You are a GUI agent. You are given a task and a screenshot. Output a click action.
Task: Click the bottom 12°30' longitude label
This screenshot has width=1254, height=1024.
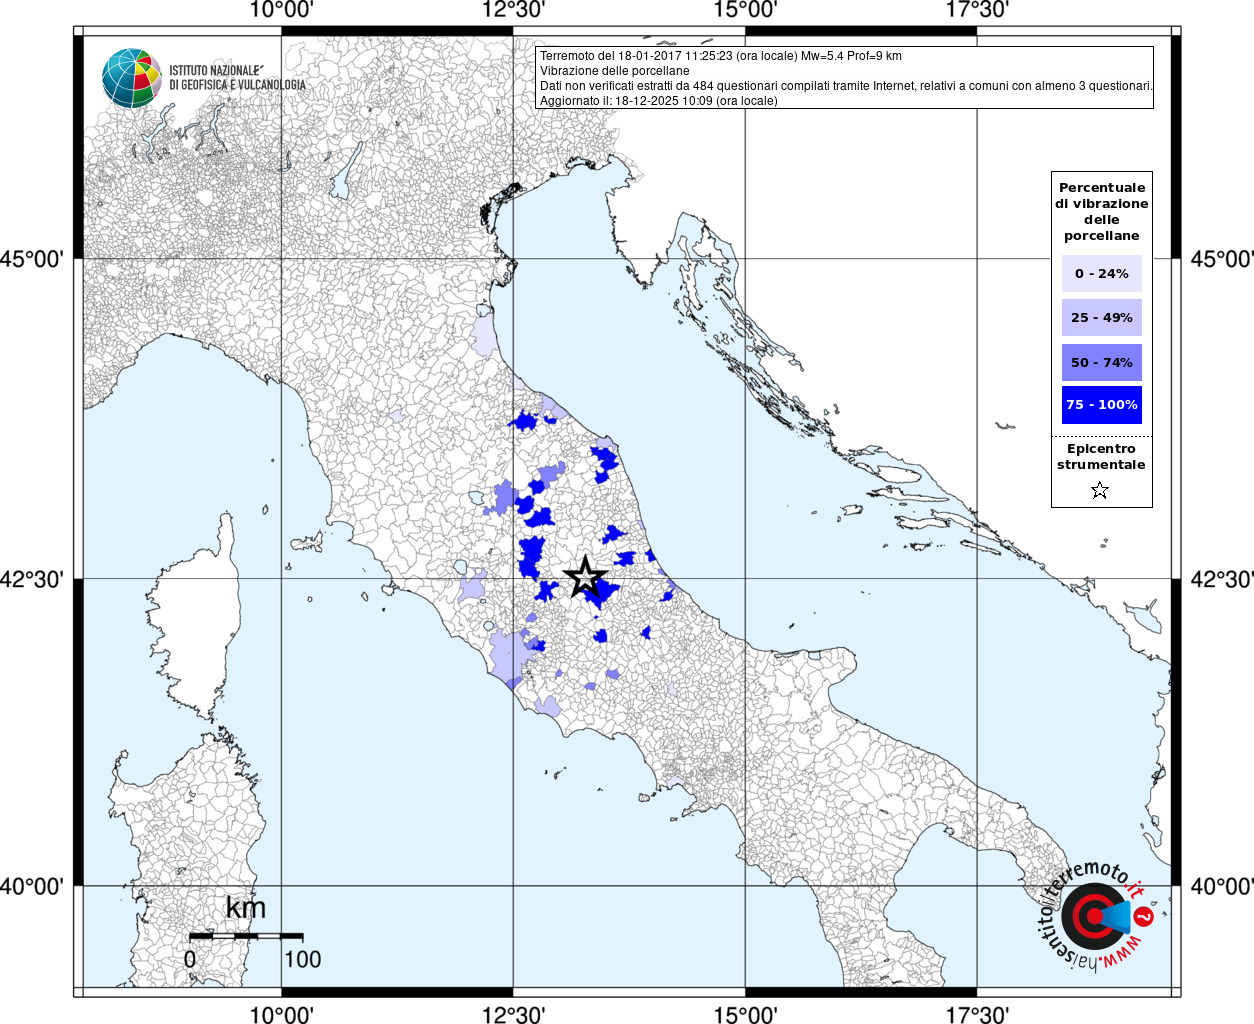(x=513, y=1014)
